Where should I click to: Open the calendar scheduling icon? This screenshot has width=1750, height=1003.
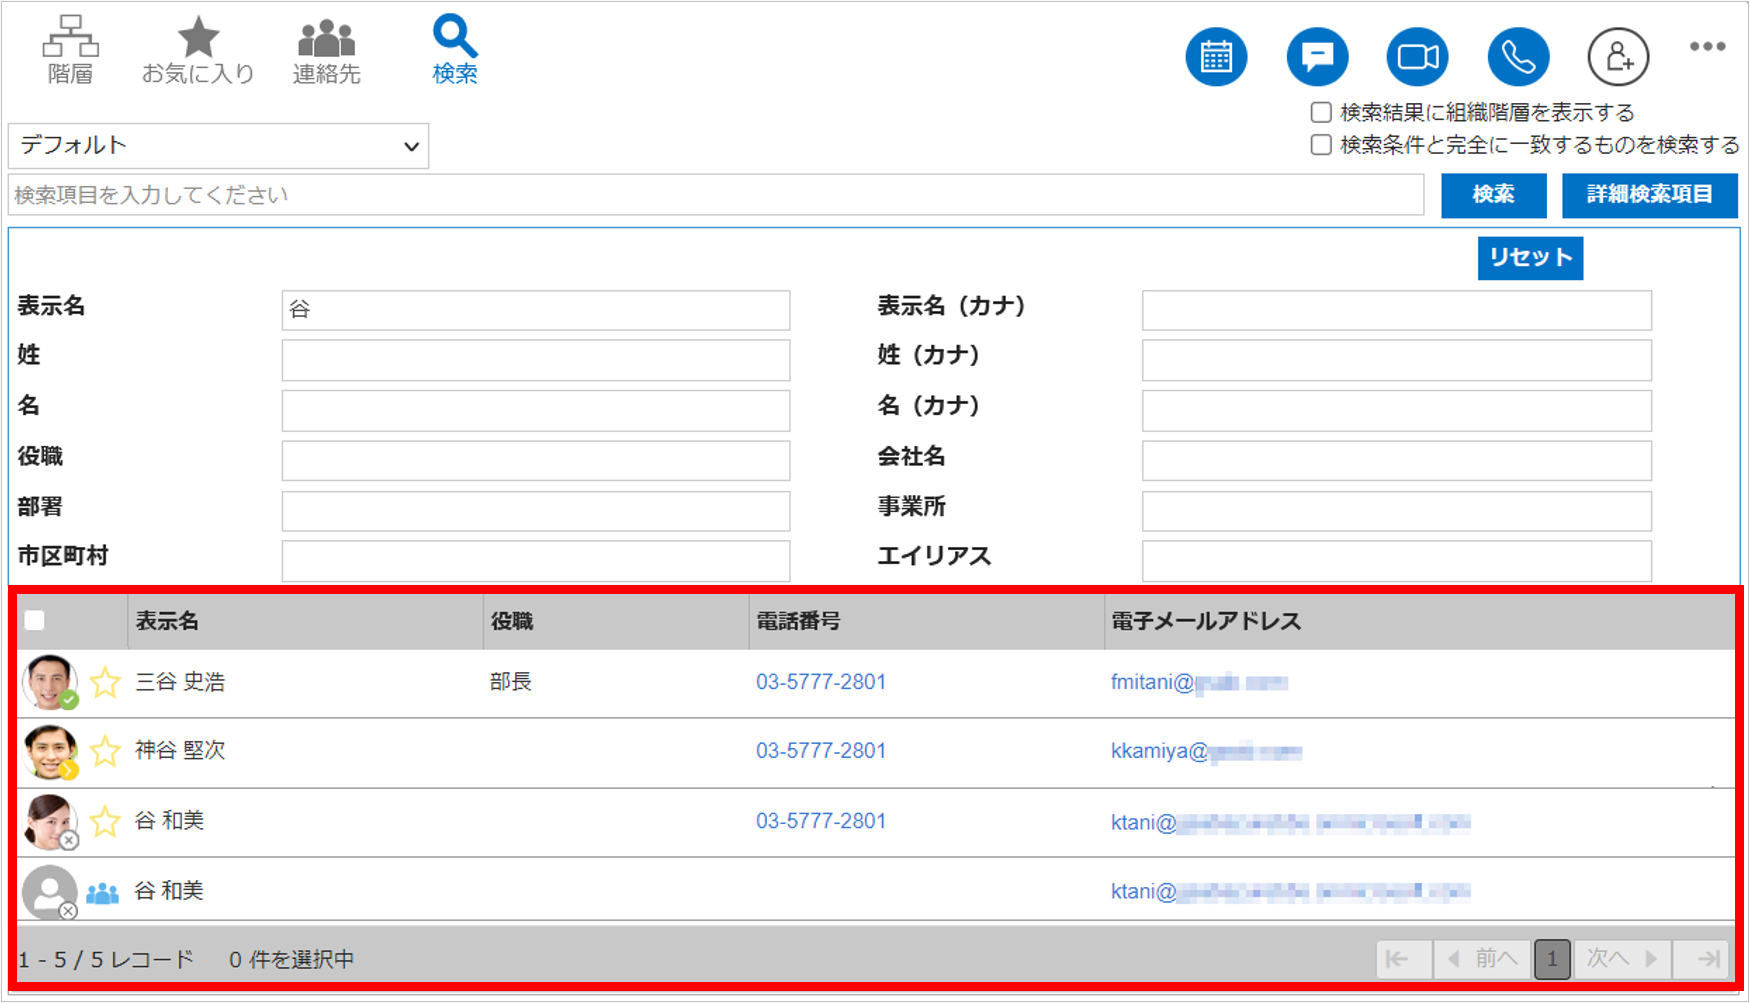(1216, 57)
